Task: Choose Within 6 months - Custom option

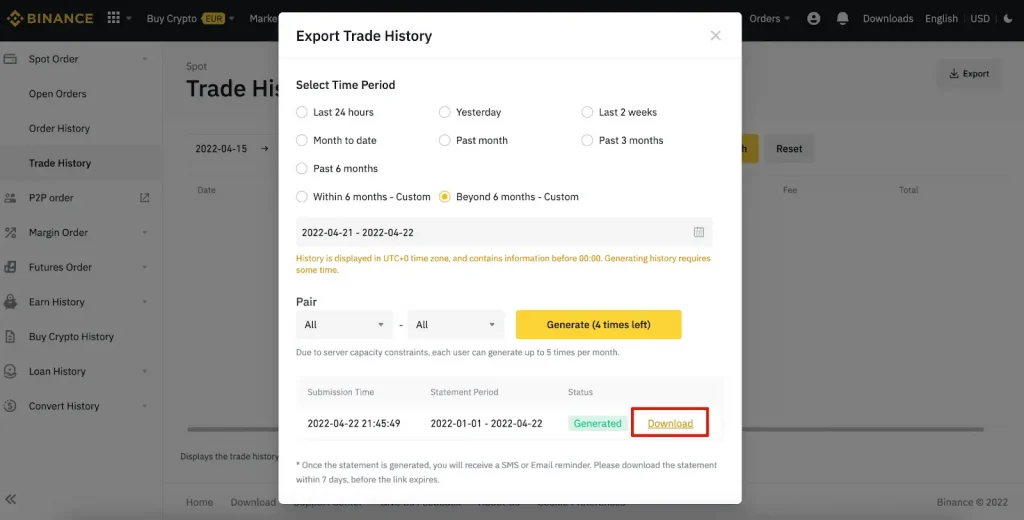Action: [x=302, y=197]
